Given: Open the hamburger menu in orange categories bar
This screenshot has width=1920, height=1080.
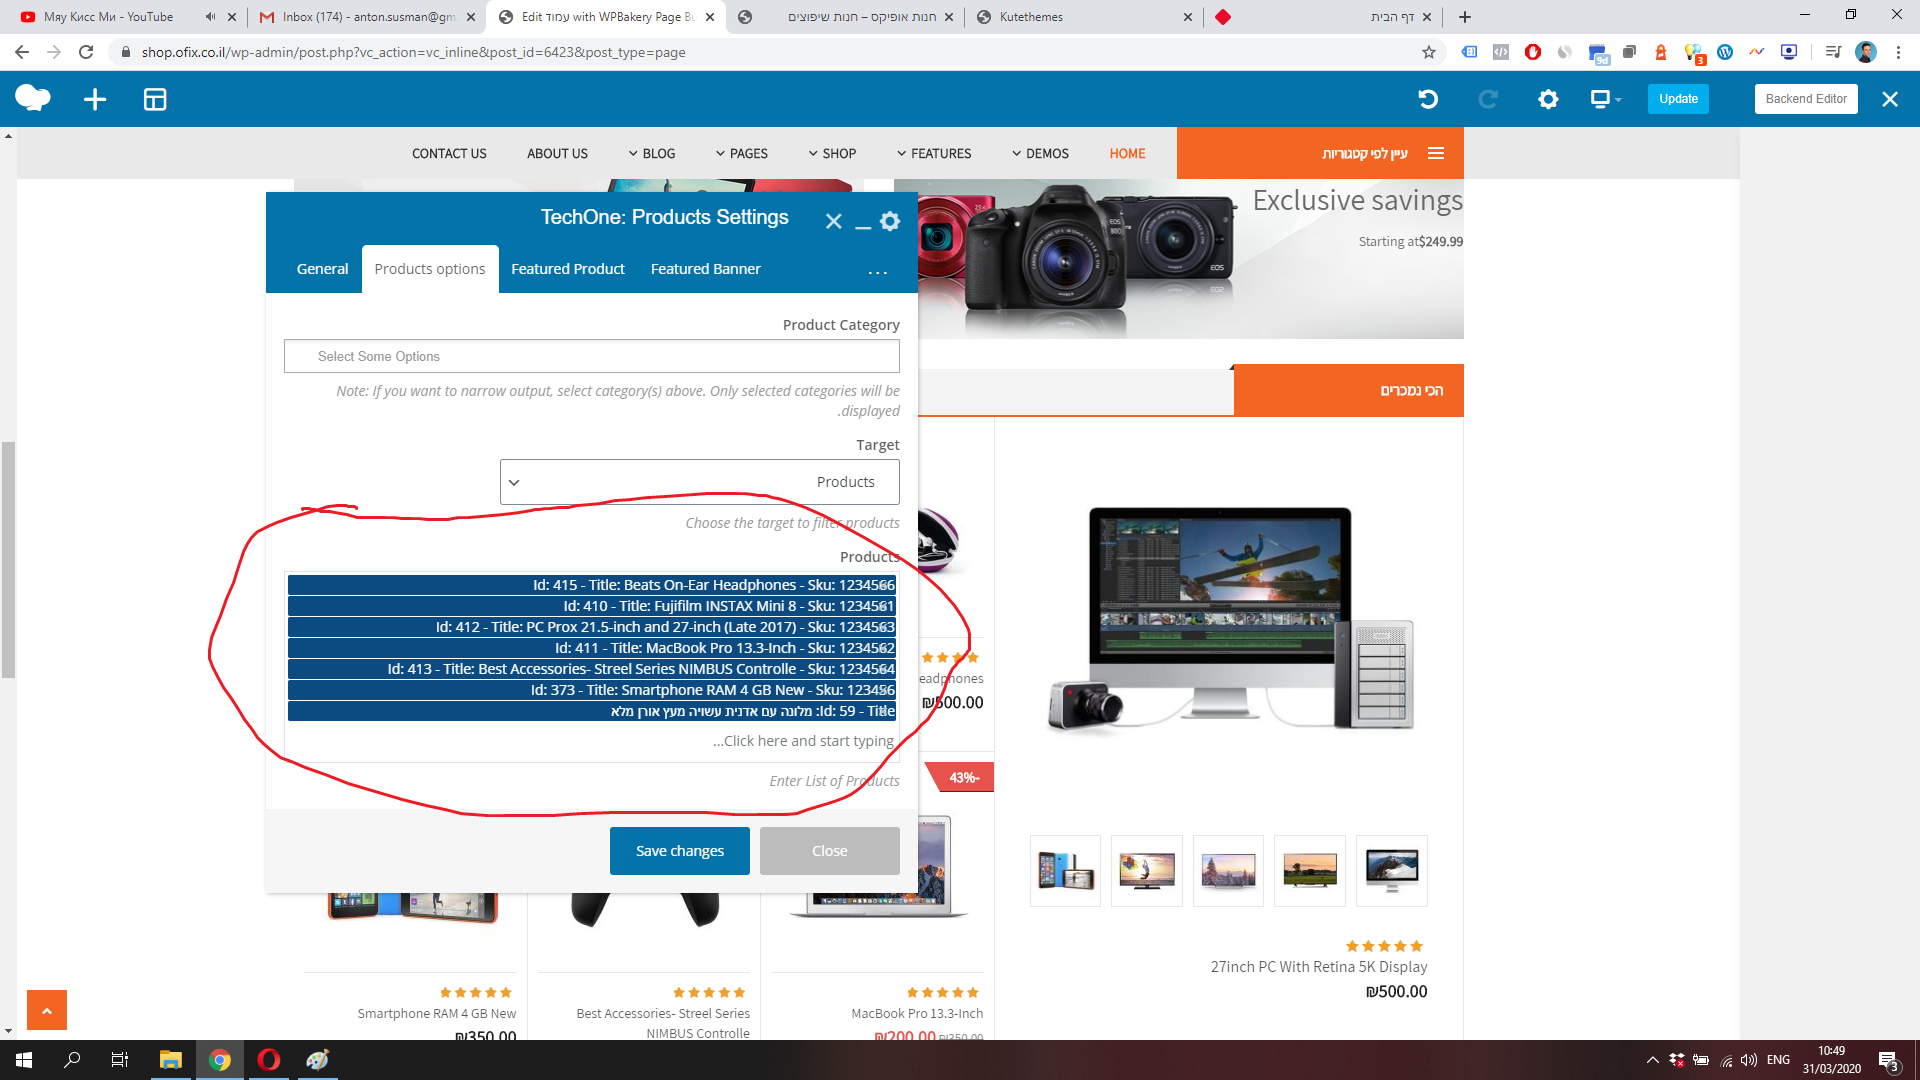Looking at the screenshot, I should 1436,153.
